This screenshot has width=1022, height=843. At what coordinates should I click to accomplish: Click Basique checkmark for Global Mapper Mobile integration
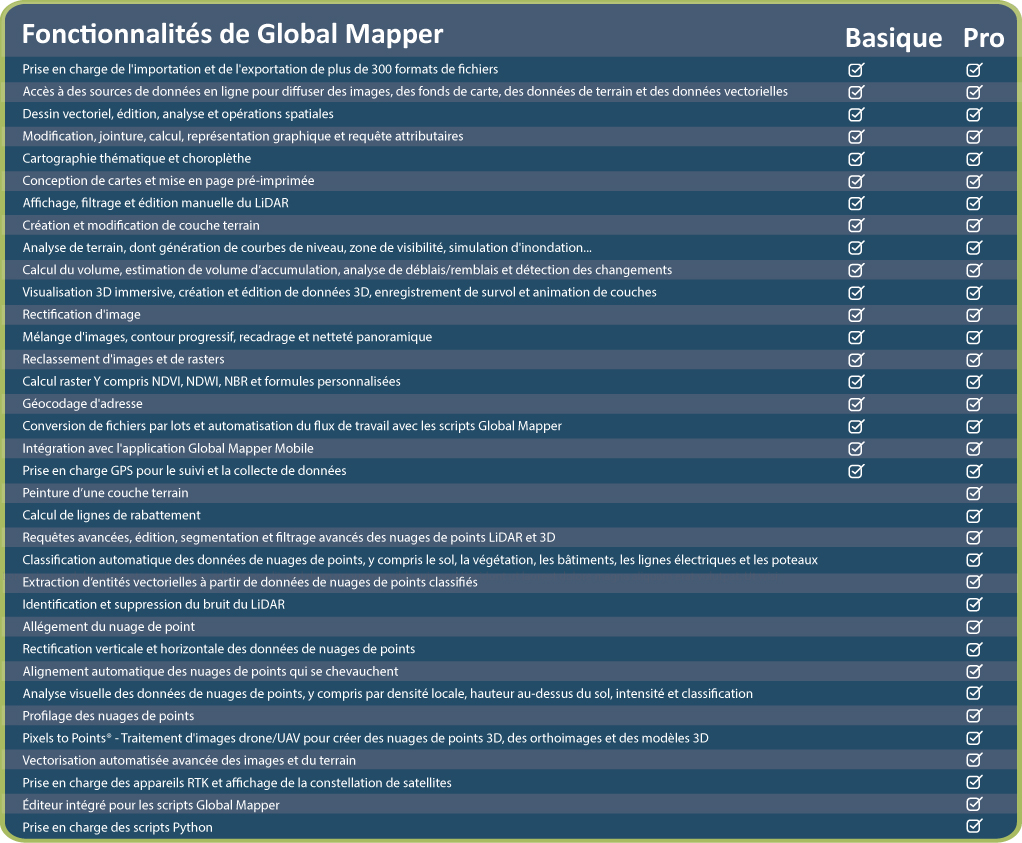[x=856, y=449]
